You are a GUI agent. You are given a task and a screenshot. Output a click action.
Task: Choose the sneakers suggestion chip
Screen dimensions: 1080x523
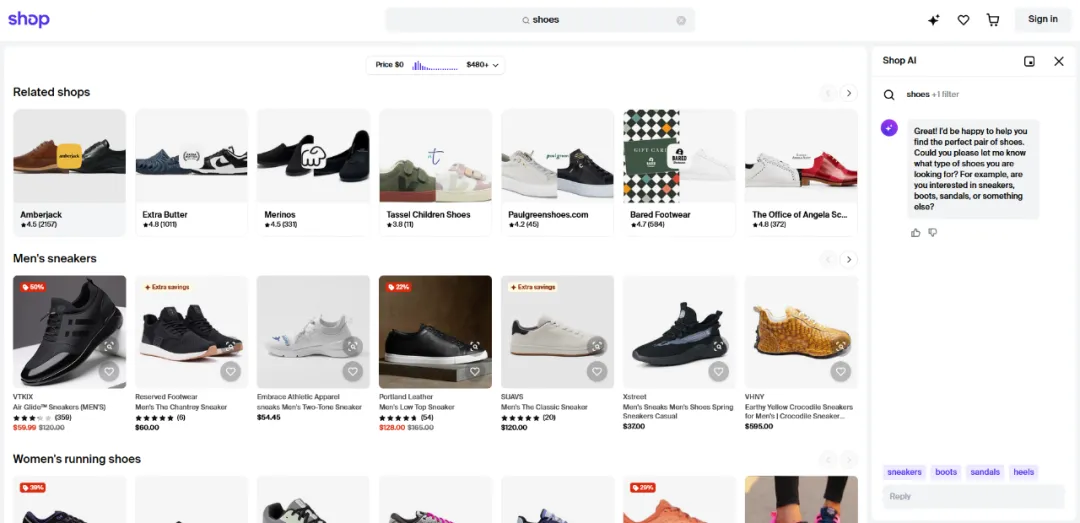904,472
